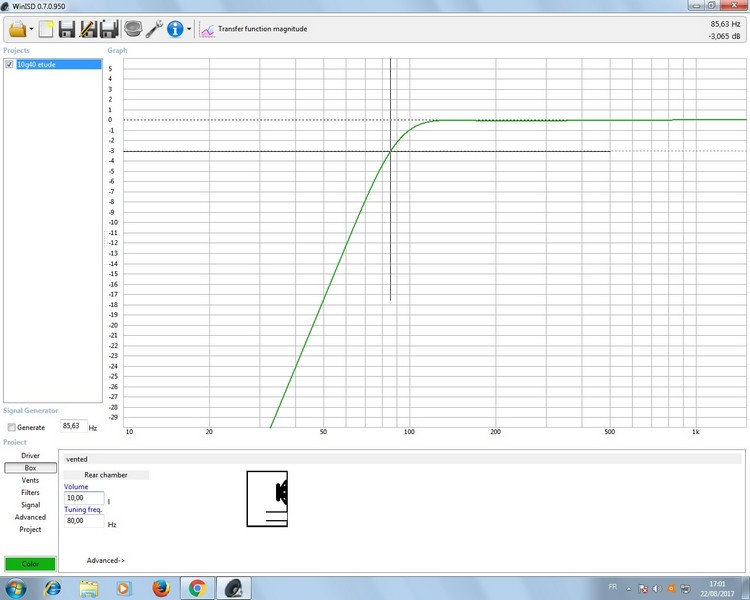Switch to the Advanced tab
Image resolution: width=750 pixels, height=600 pixels.
click(x=30, y=517)
